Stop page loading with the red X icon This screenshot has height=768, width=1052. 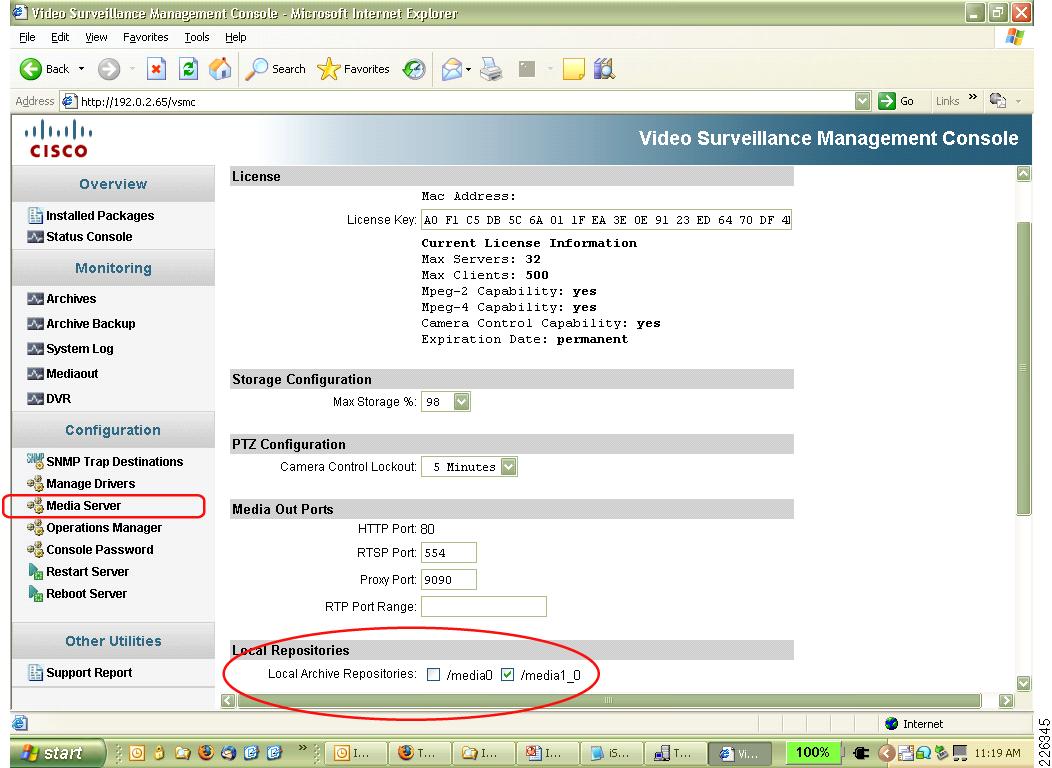pyautogui.click(x=156, y=69)
